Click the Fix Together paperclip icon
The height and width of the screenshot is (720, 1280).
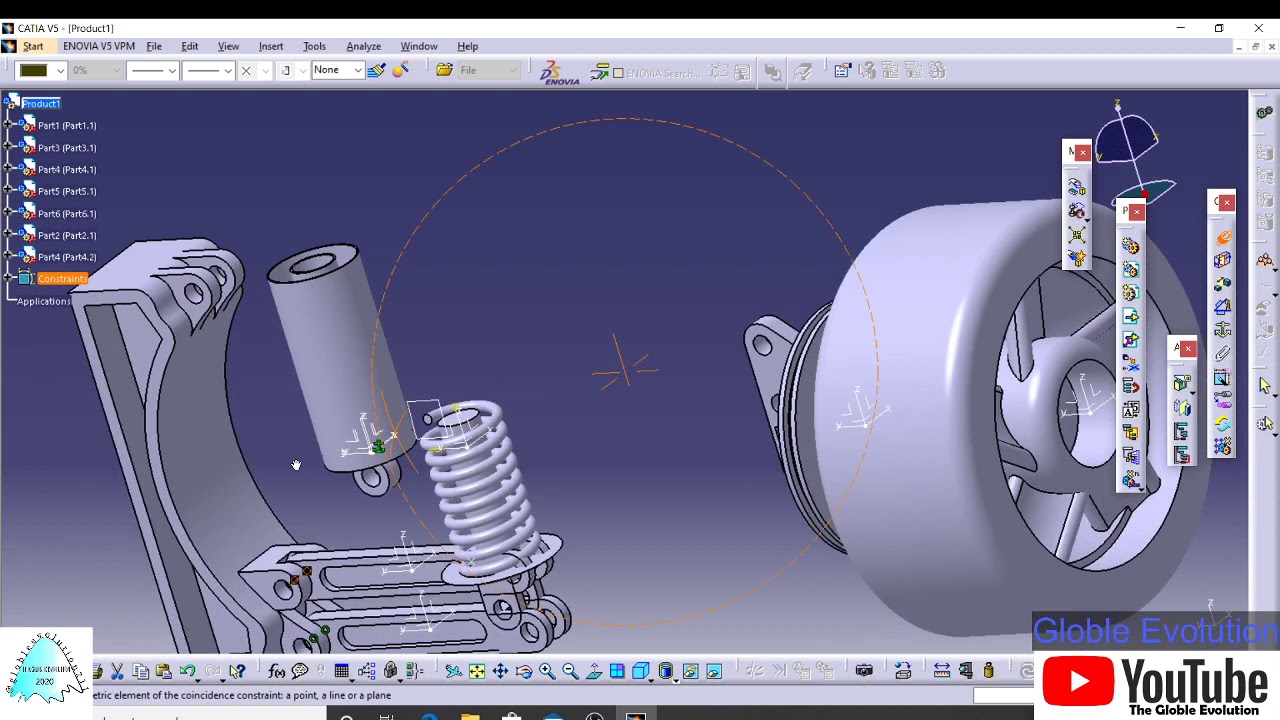click(x=1222, y=353)
